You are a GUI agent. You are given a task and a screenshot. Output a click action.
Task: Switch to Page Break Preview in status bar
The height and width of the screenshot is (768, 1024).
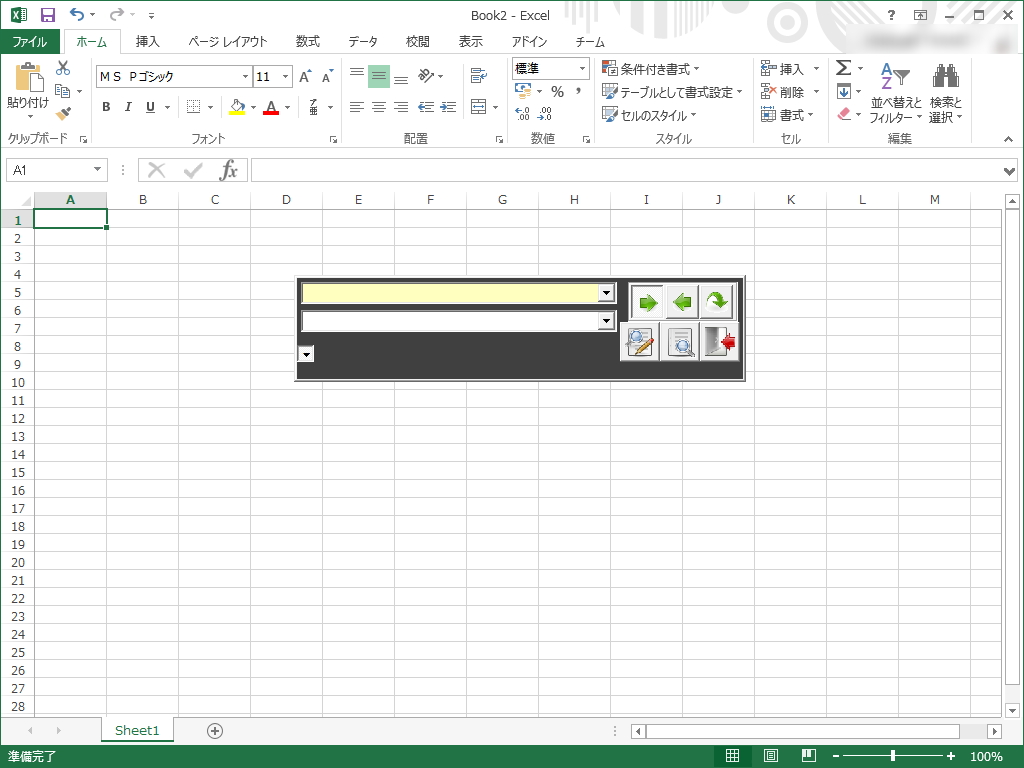pyautogui.click(x=808, y=756)
